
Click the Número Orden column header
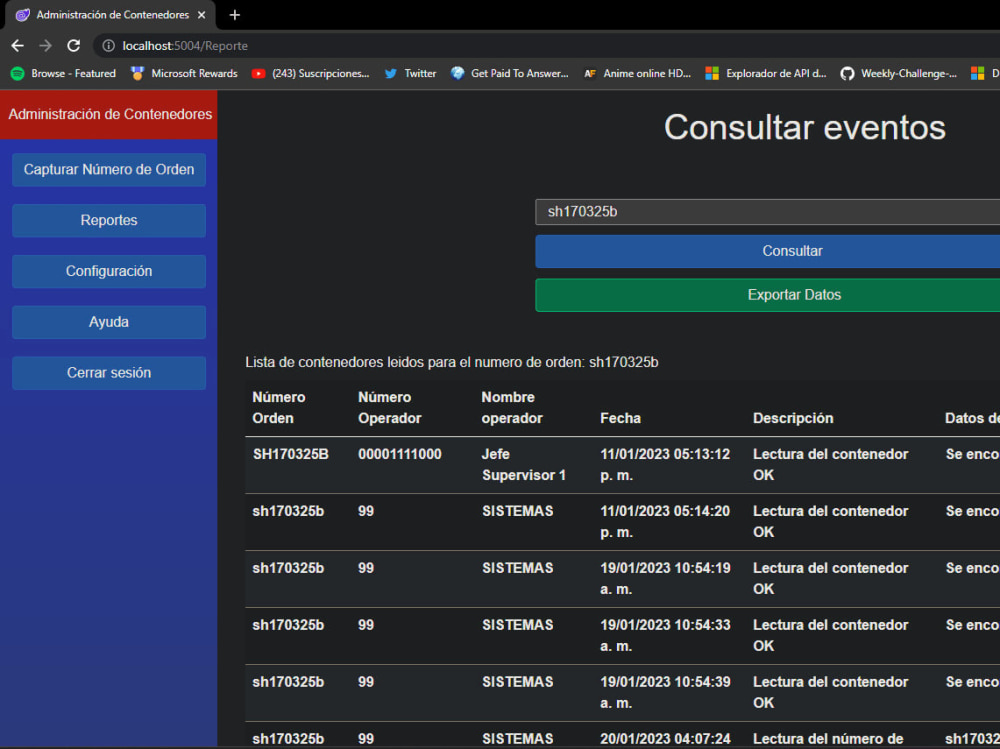coord(279,408)
